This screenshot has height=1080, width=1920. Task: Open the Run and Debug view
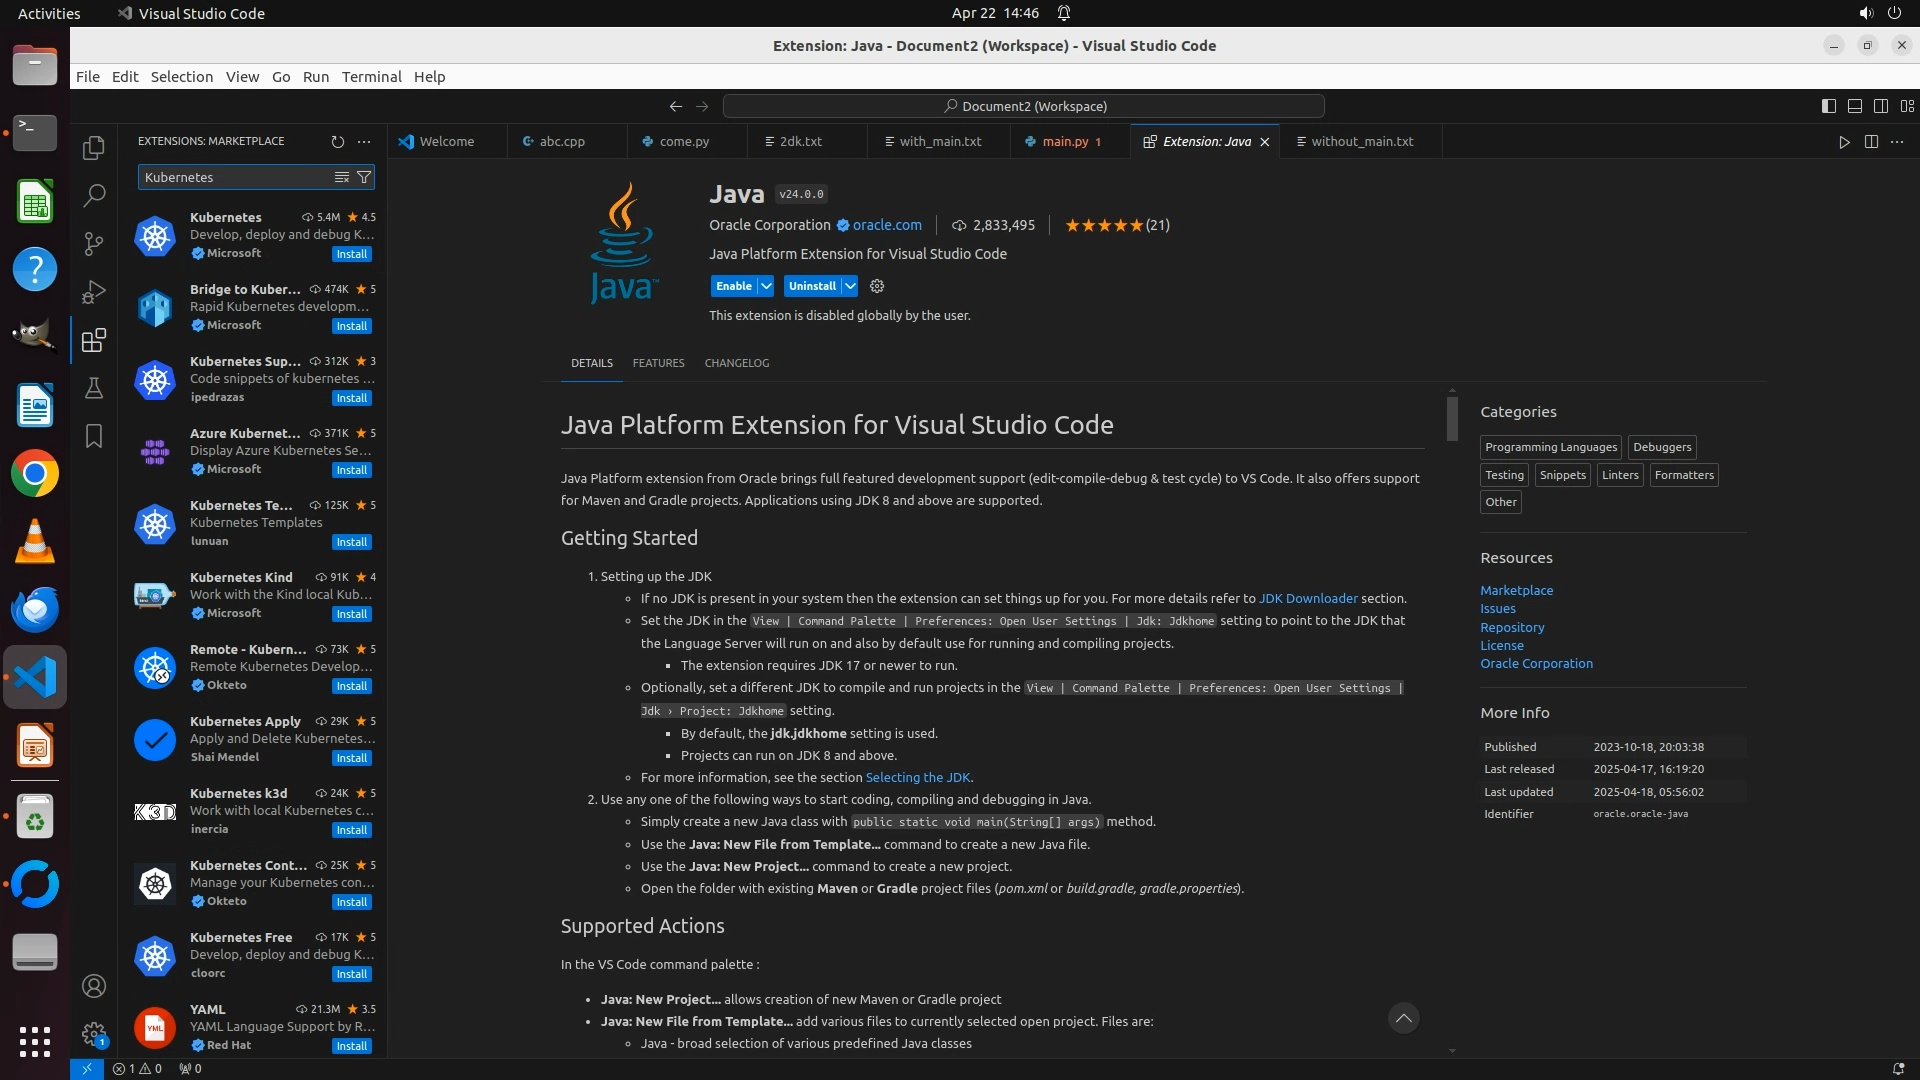coord(94,292)
